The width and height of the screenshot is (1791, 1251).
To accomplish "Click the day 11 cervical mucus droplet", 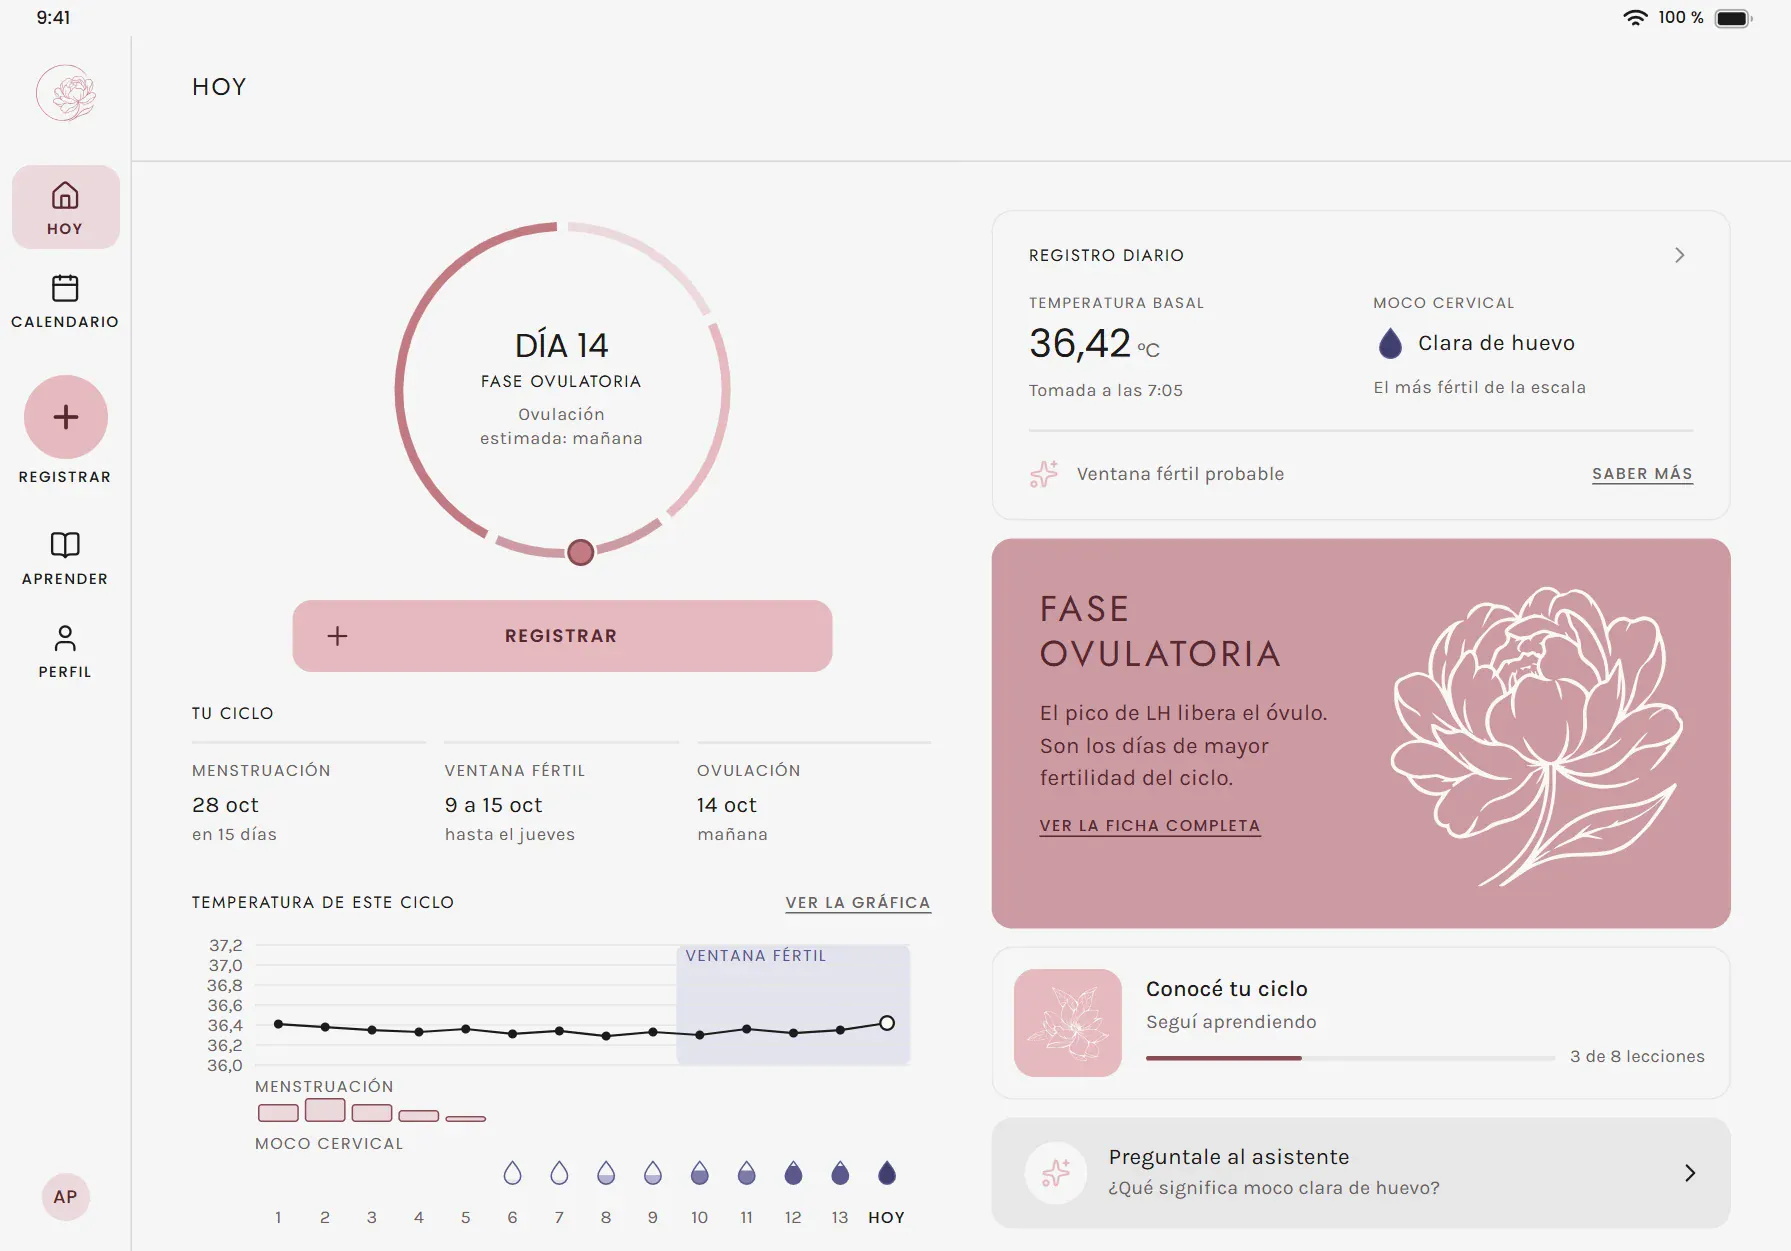I will click(747, 1173).
